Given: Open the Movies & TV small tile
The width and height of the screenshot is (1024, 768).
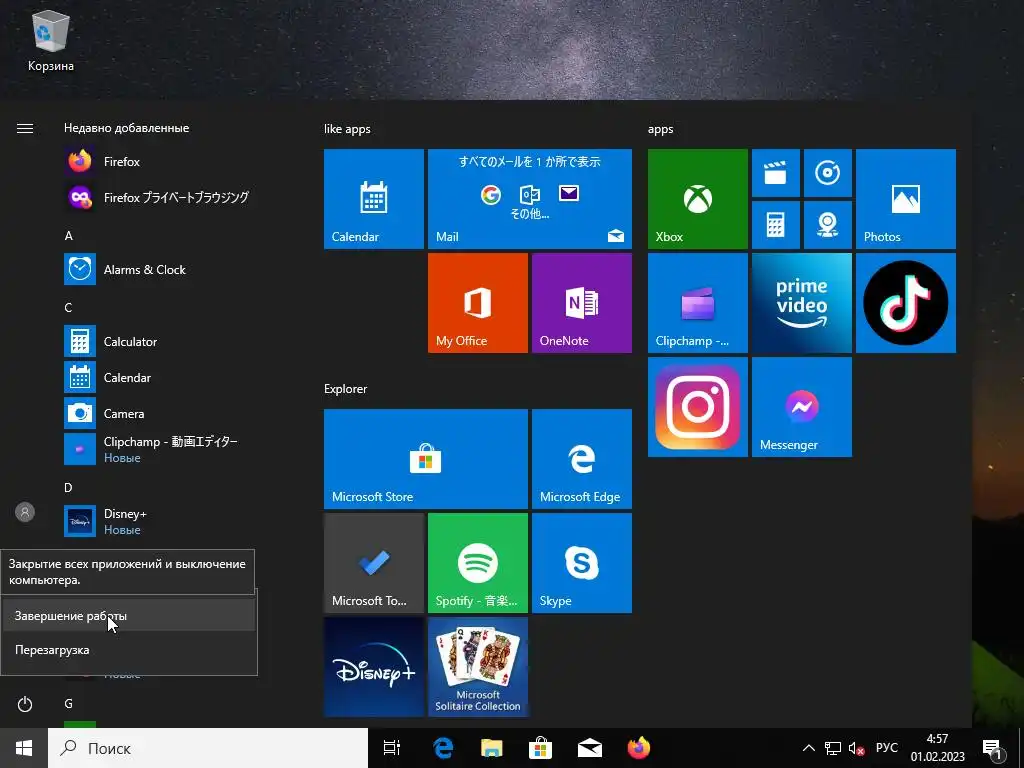Looking at the screenshot, I should (x=776, y=173).
